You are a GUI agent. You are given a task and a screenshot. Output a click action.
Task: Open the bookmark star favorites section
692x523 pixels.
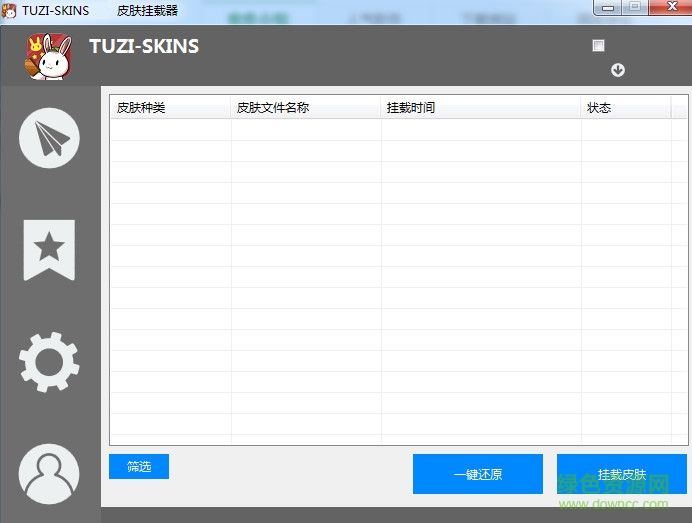tap(49, 249)
